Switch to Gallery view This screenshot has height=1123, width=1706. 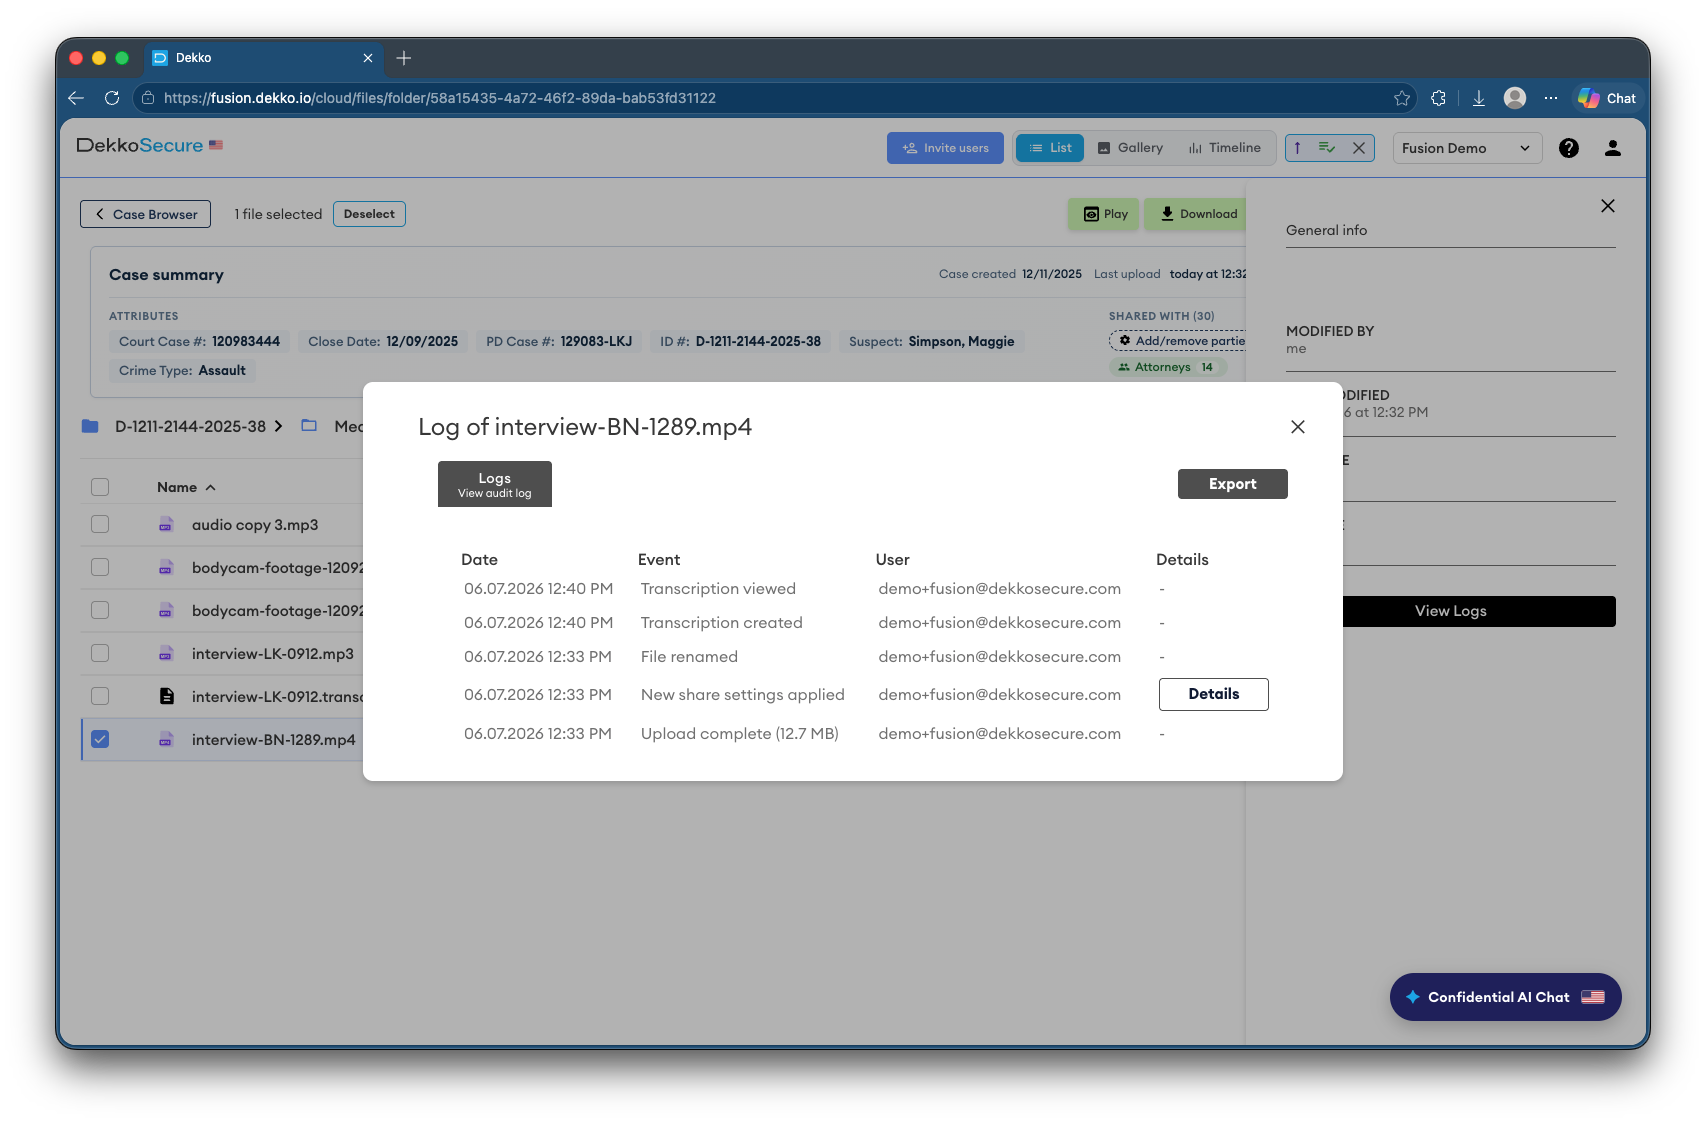point(1130,148)
